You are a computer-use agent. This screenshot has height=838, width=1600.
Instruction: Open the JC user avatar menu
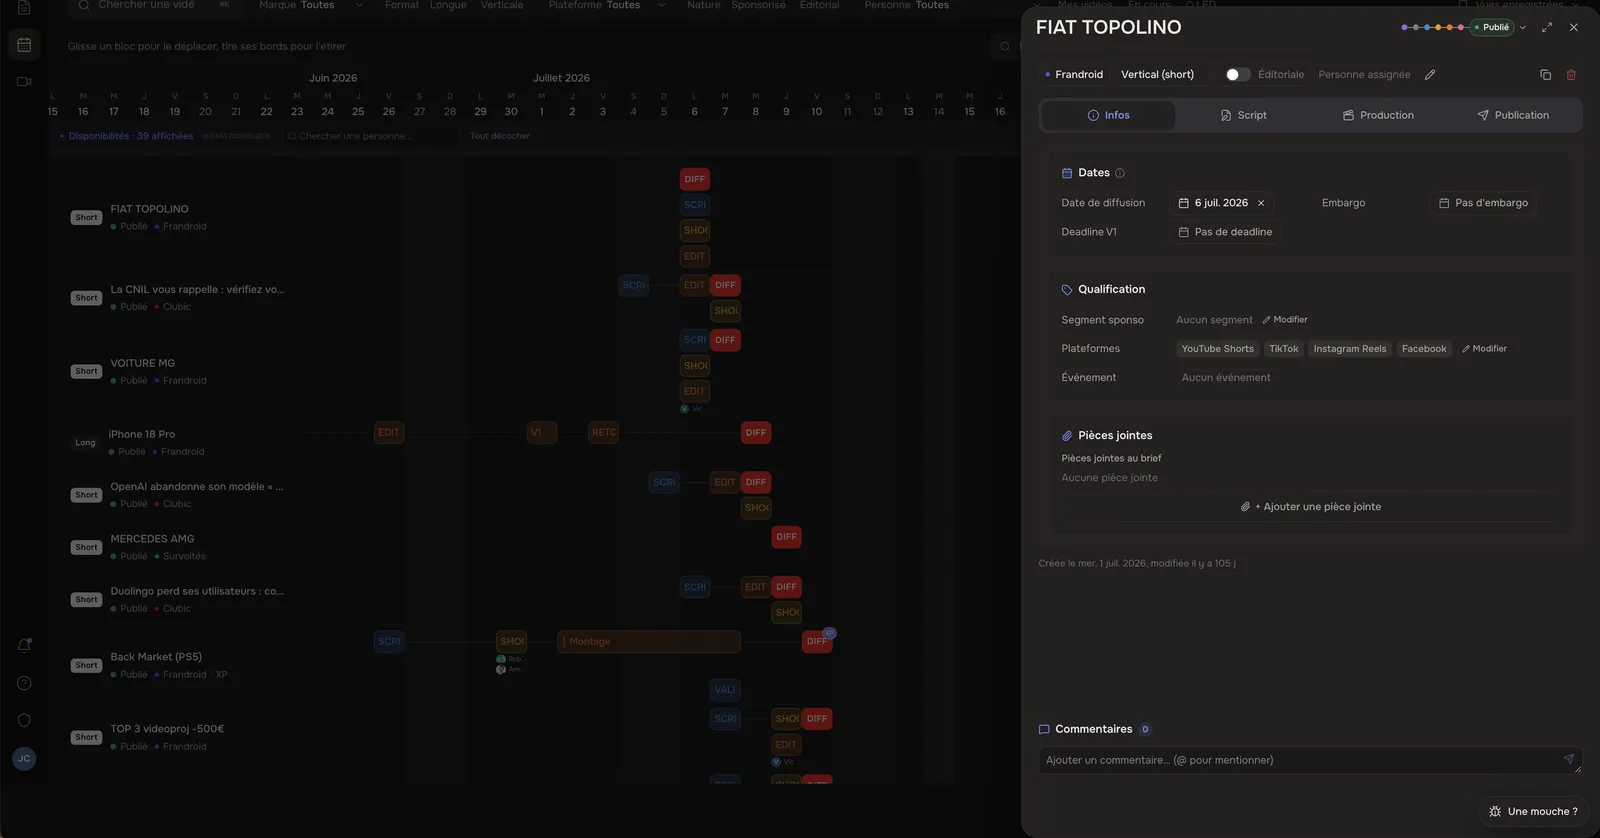24,759
